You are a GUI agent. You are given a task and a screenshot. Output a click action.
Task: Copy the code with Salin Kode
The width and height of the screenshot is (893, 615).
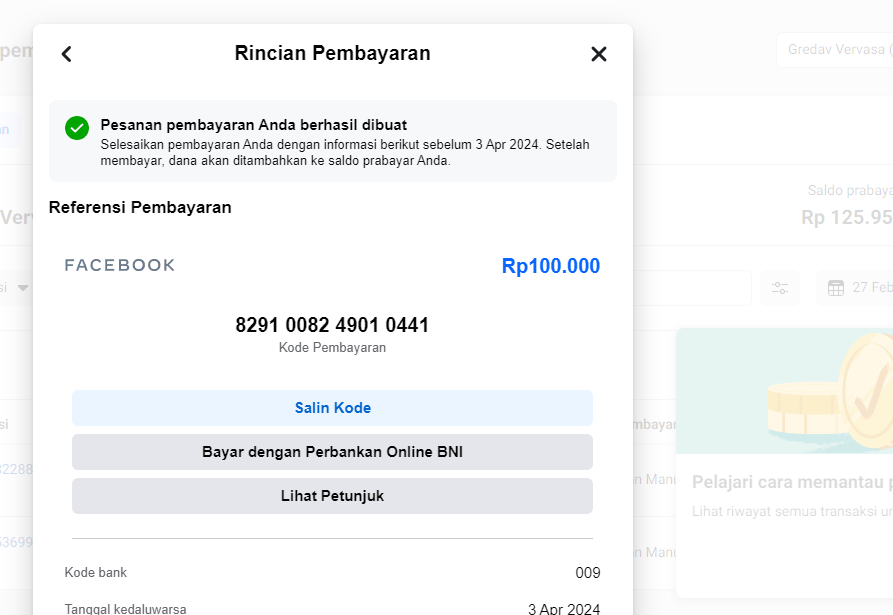pos(332,408)
